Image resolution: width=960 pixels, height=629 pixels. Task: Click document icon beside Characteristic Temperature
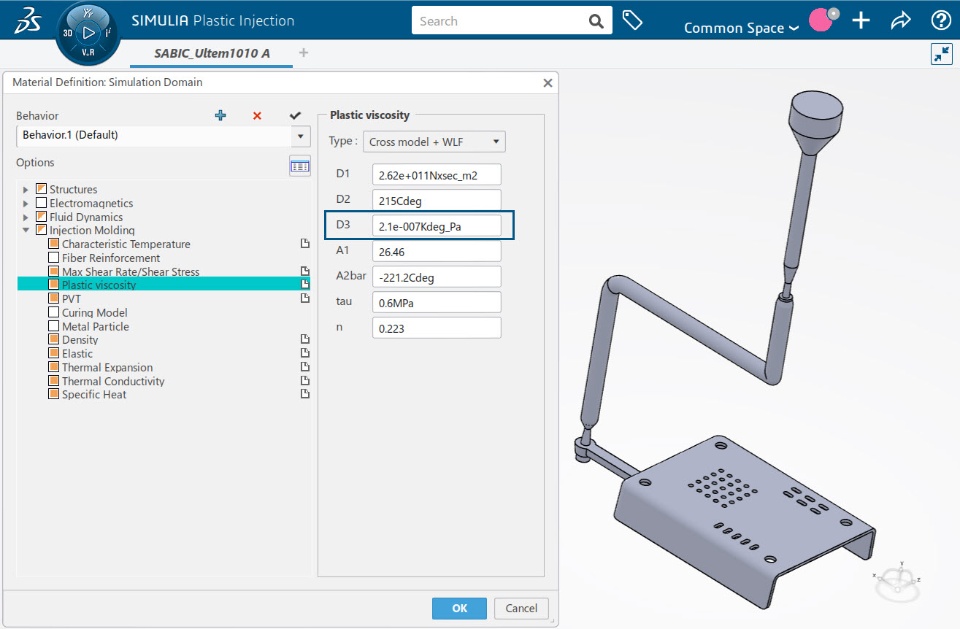point(305,244)
